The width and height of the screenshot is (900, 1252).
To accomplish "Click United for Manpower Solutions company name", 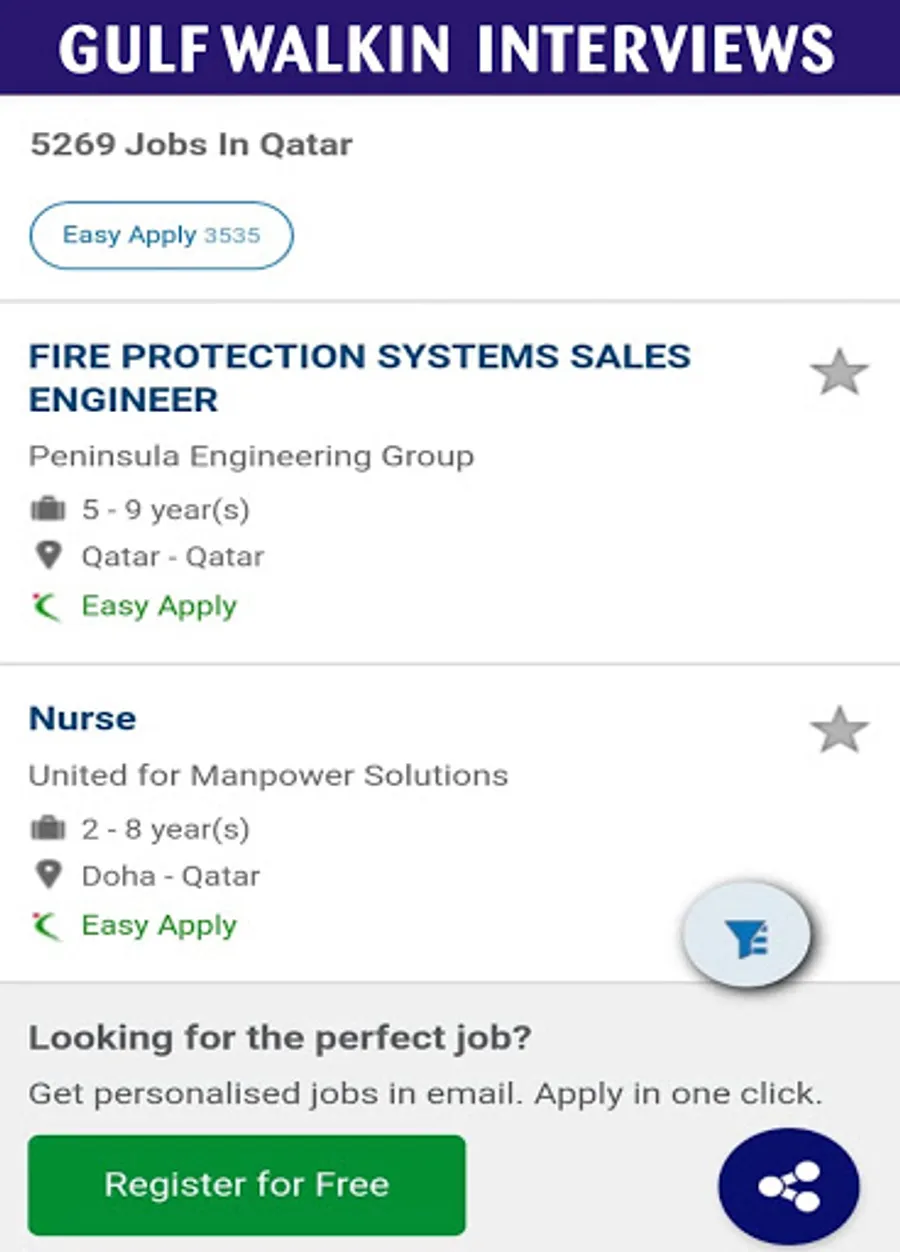I will pyautogui.click(x=268, y=775).
